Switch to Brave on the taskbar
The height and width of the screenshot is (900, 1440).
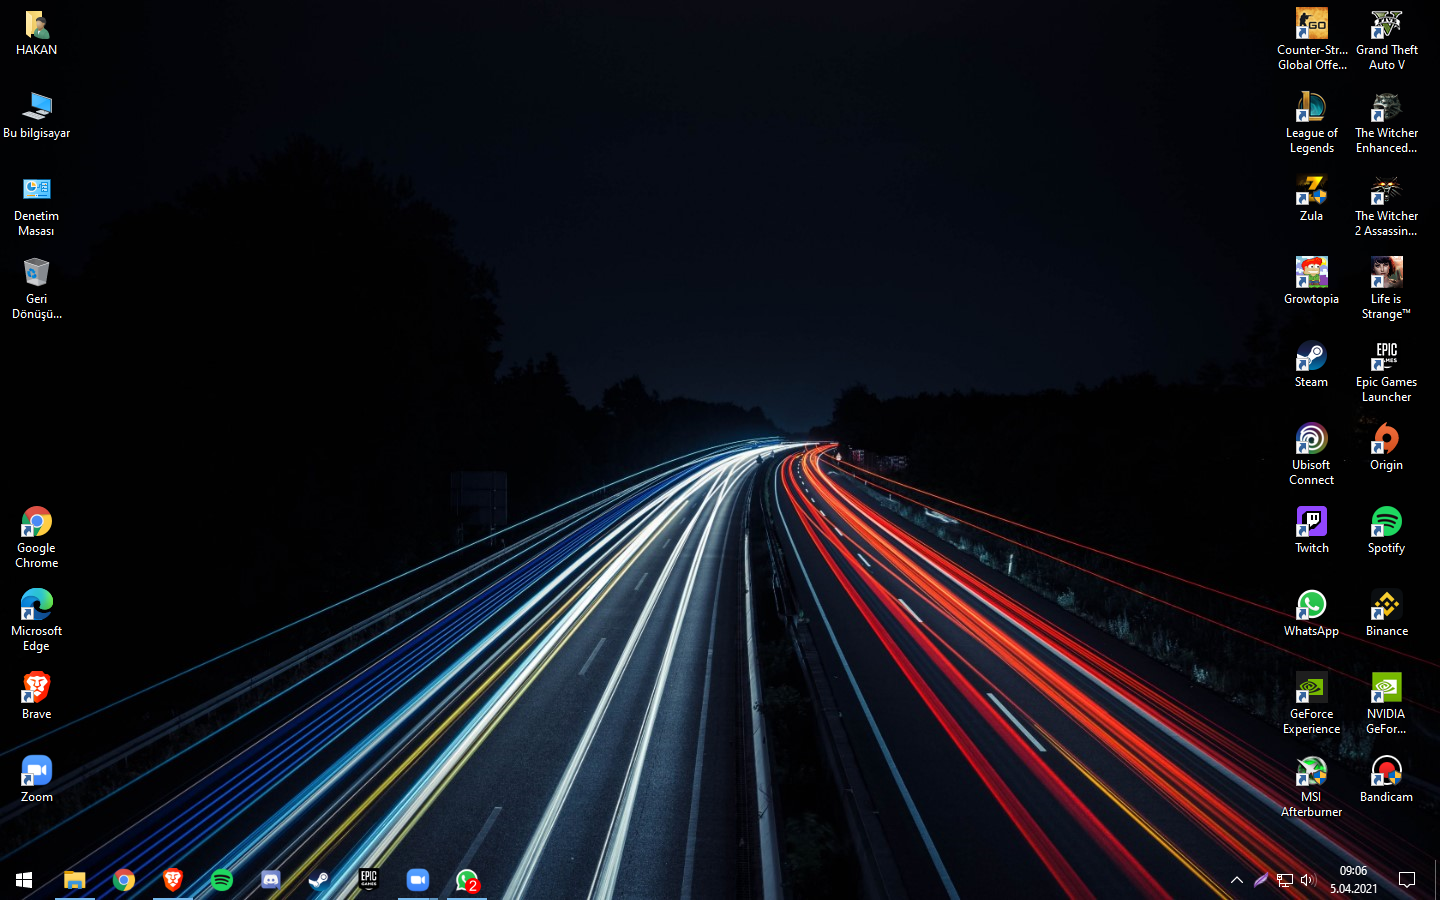pyautogui.click(x=173, y=880)
